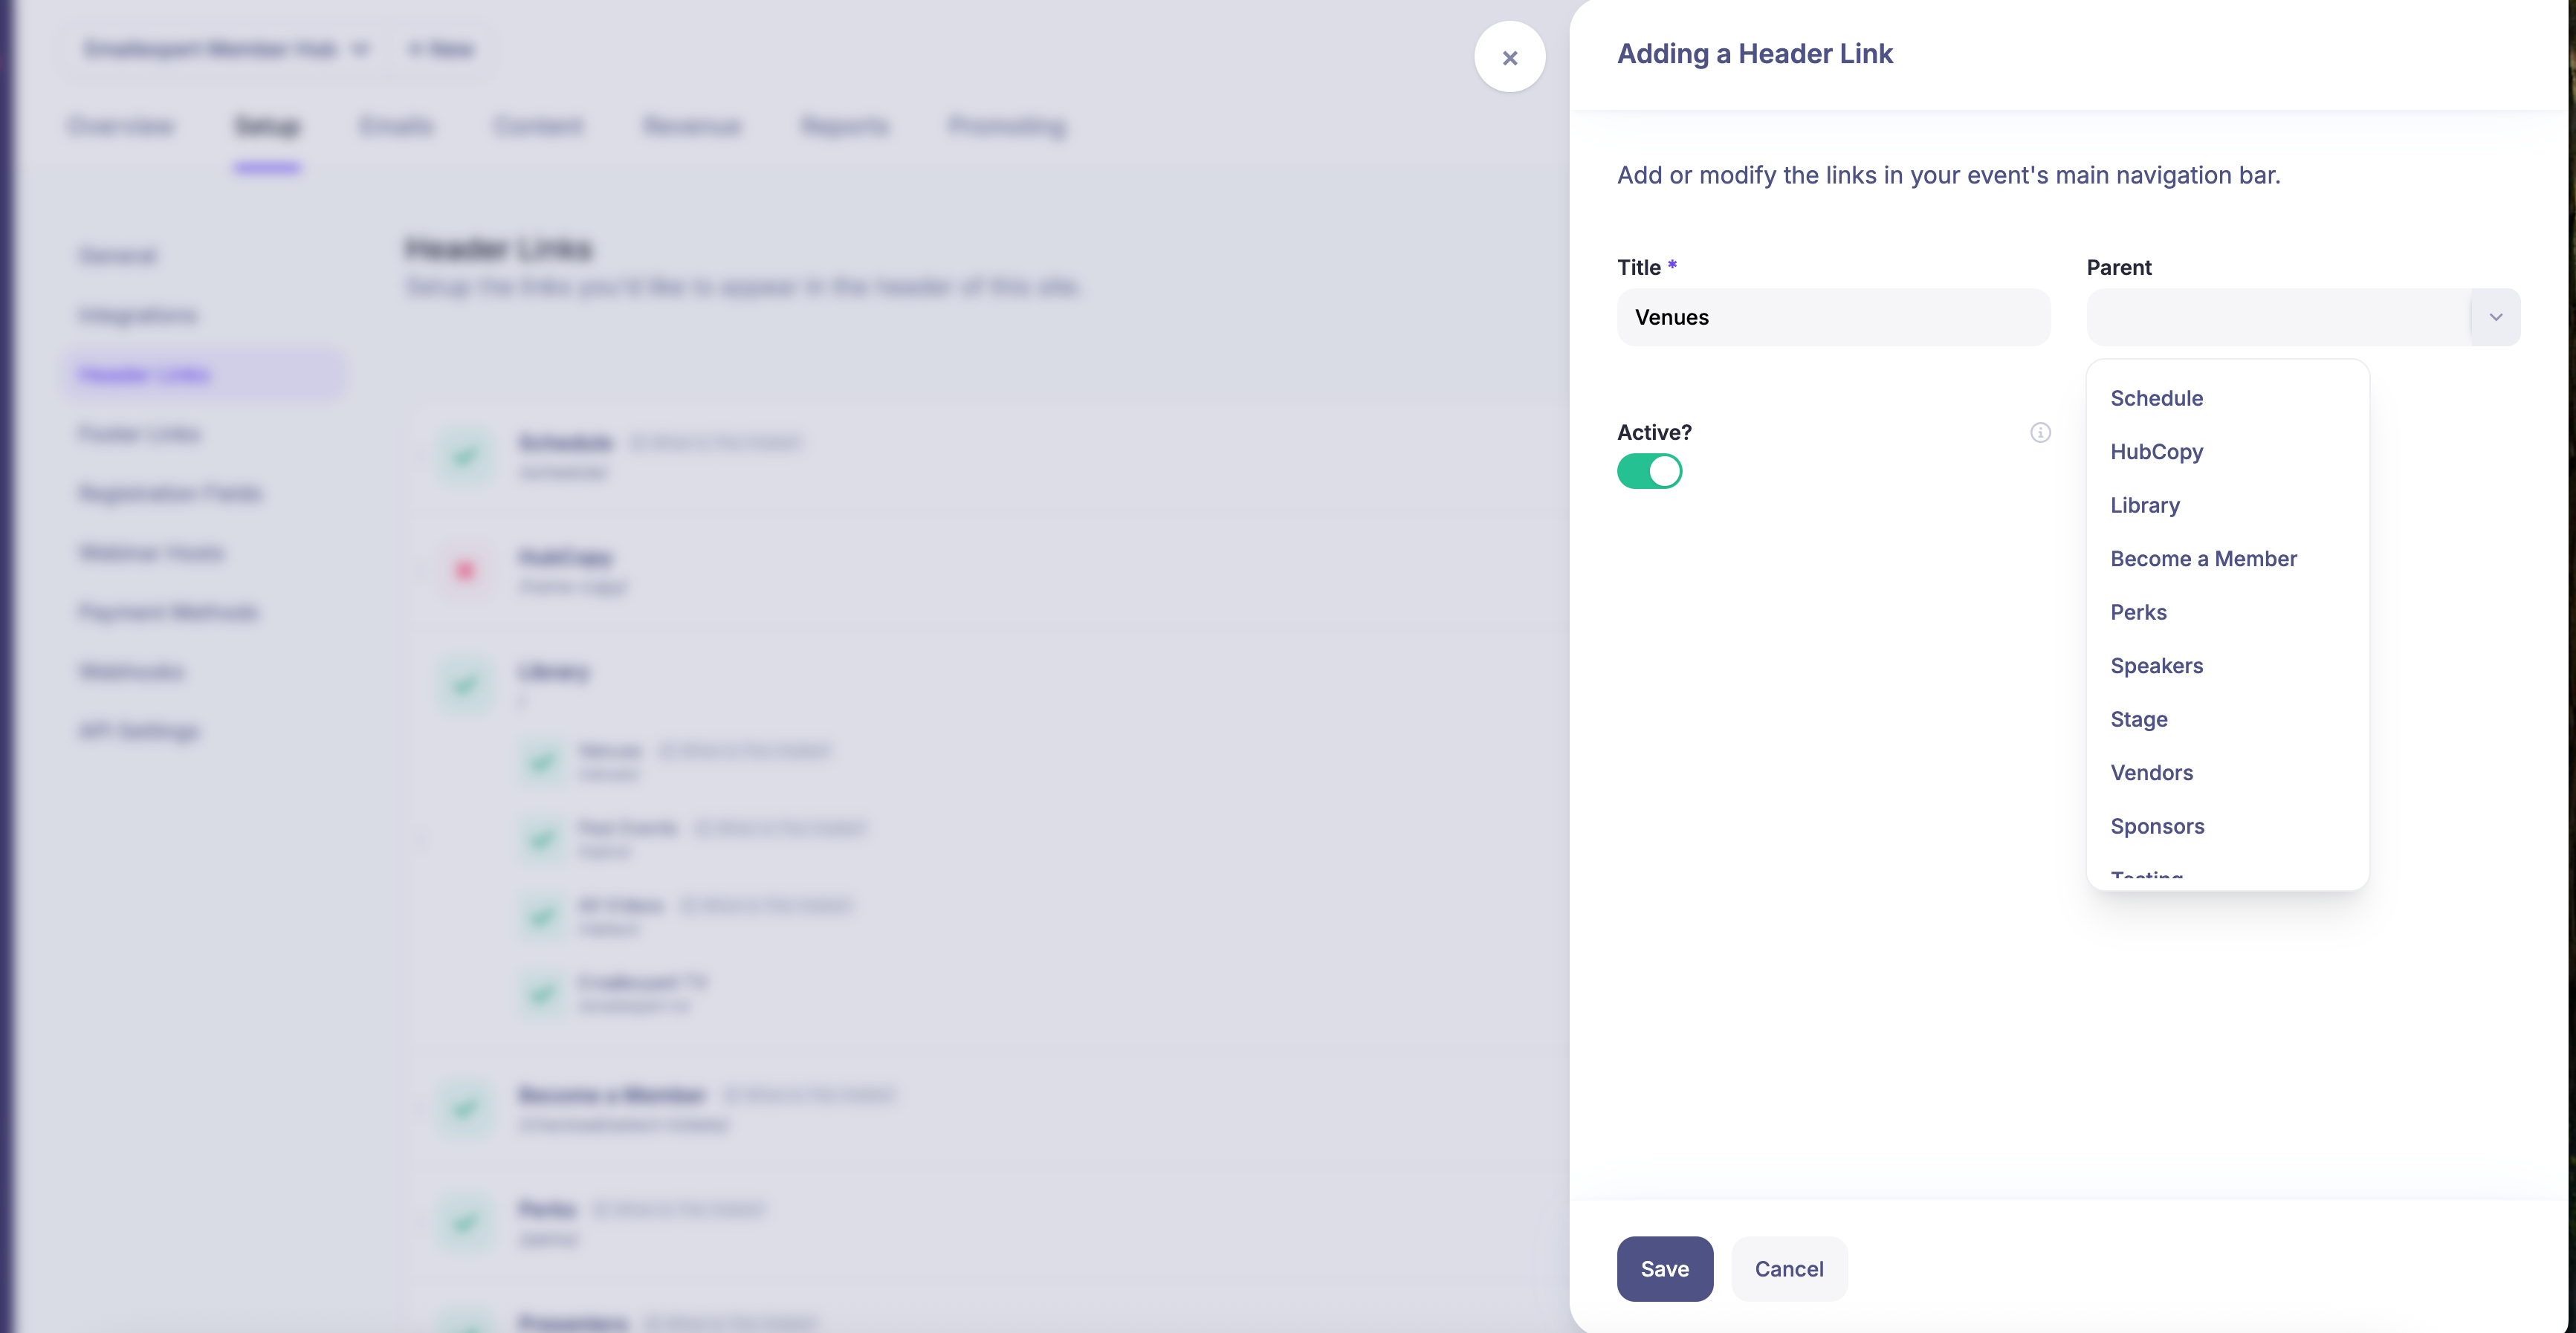The height and width of the screenshot is (1333, 2576).
Task: Focus the Parent combo box input
Action: click(2278, 317)
